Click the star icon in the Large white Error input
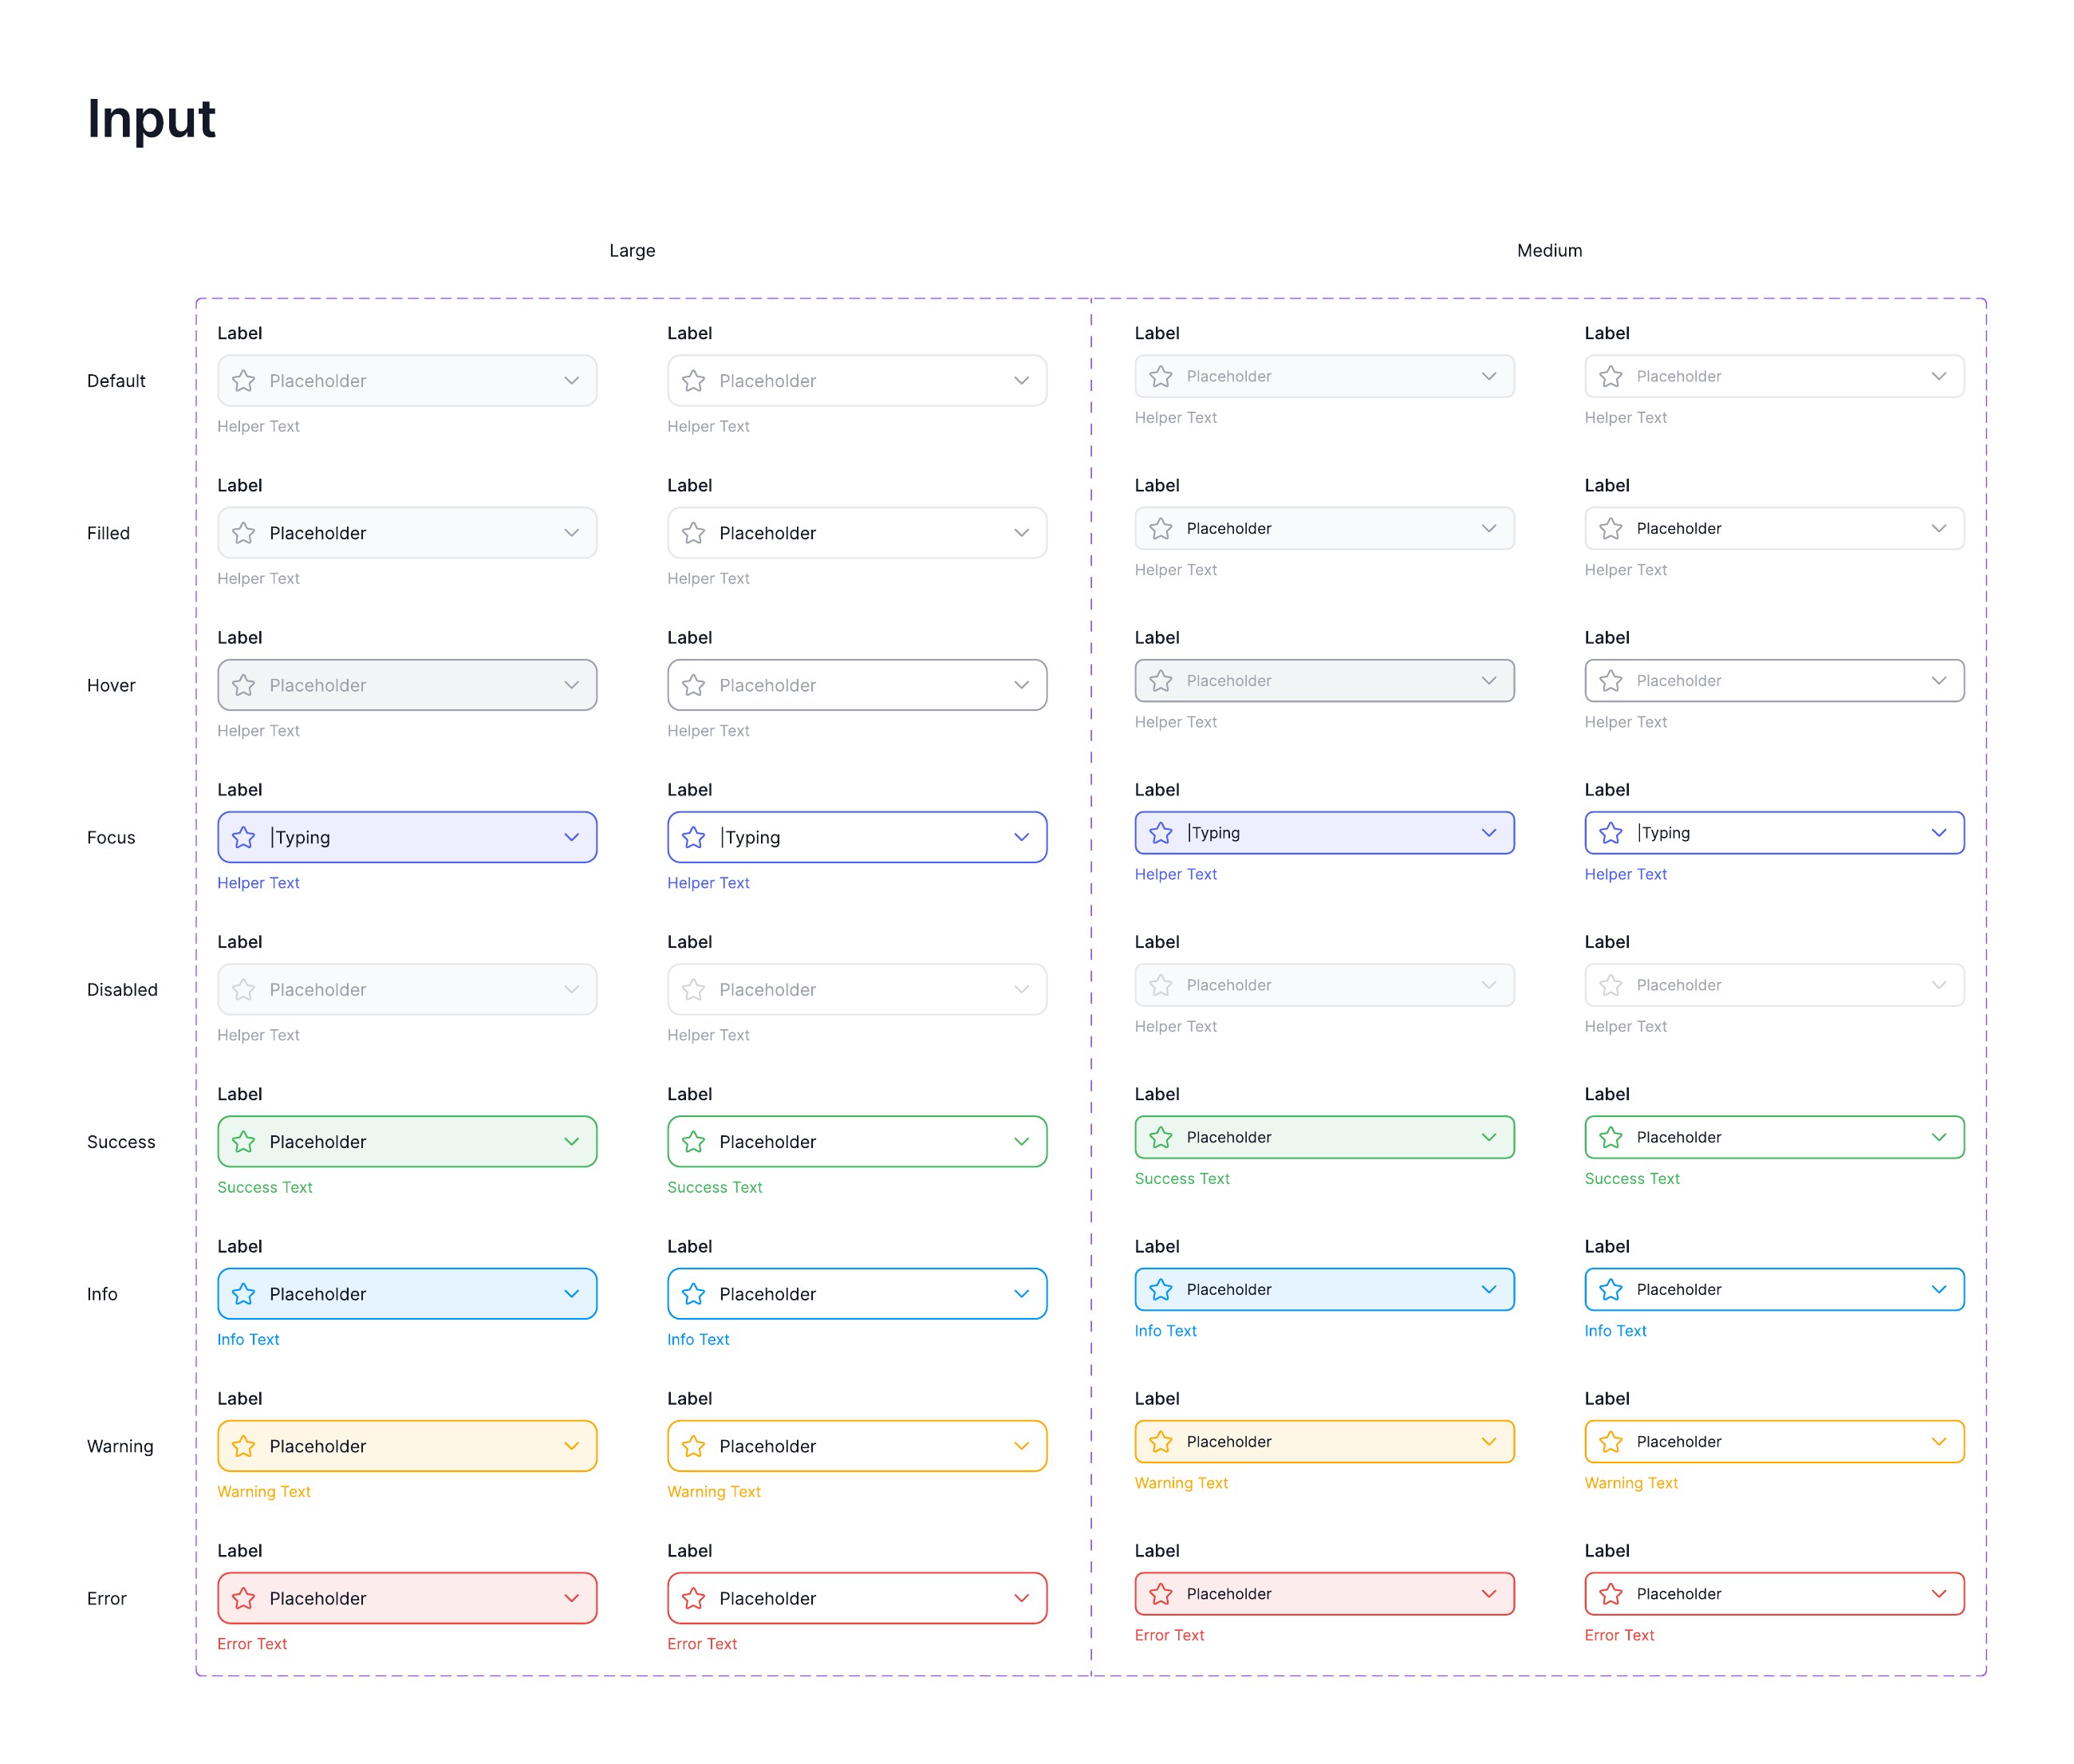2074x1764 pixels. 693,1598
